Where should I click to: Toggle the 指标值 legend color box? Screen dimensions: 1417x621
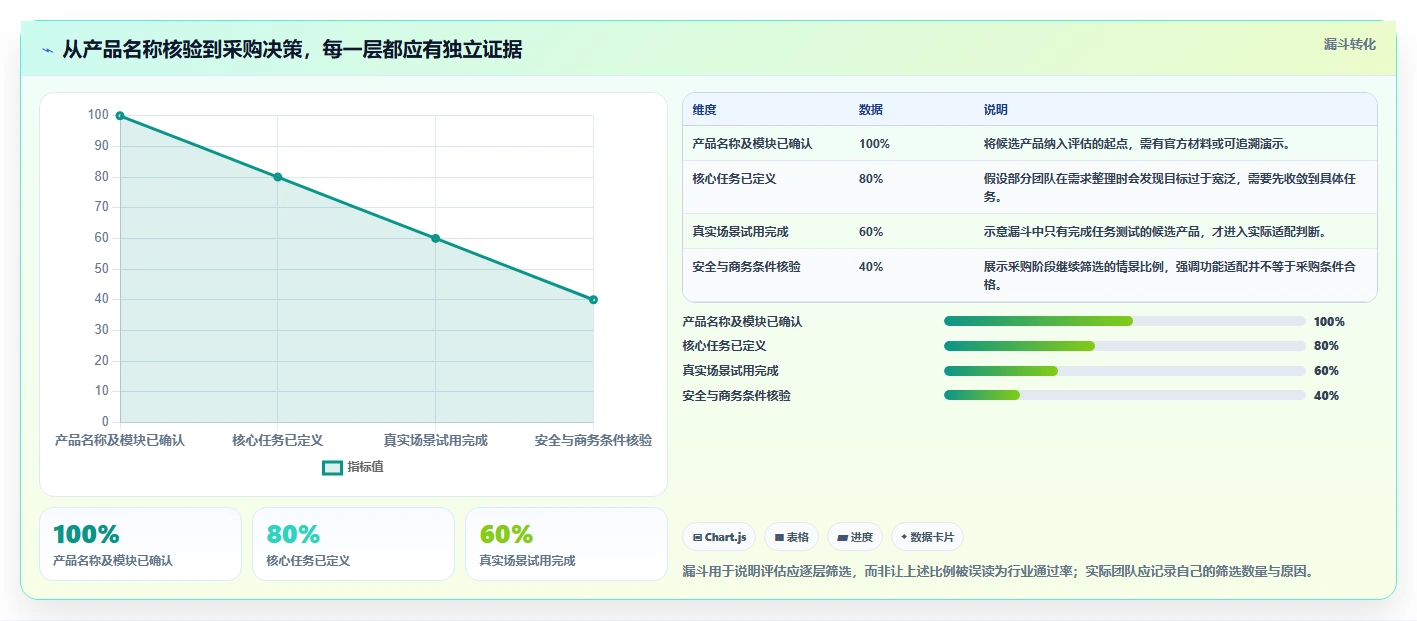click(332, 467)
